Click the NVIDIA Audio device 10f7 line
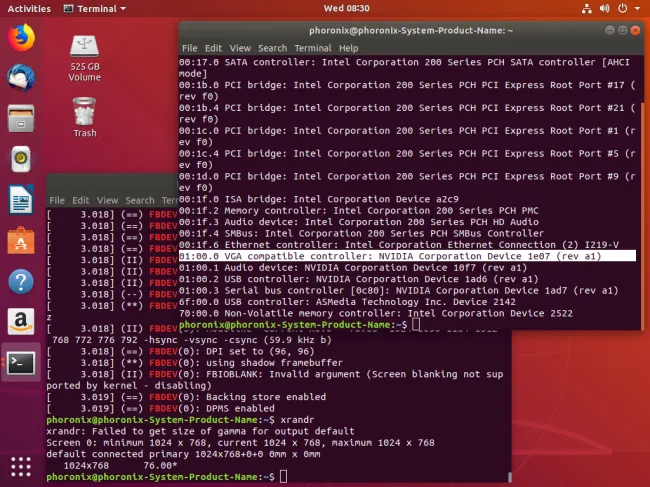The image size is (650, 487). point(353,267)
